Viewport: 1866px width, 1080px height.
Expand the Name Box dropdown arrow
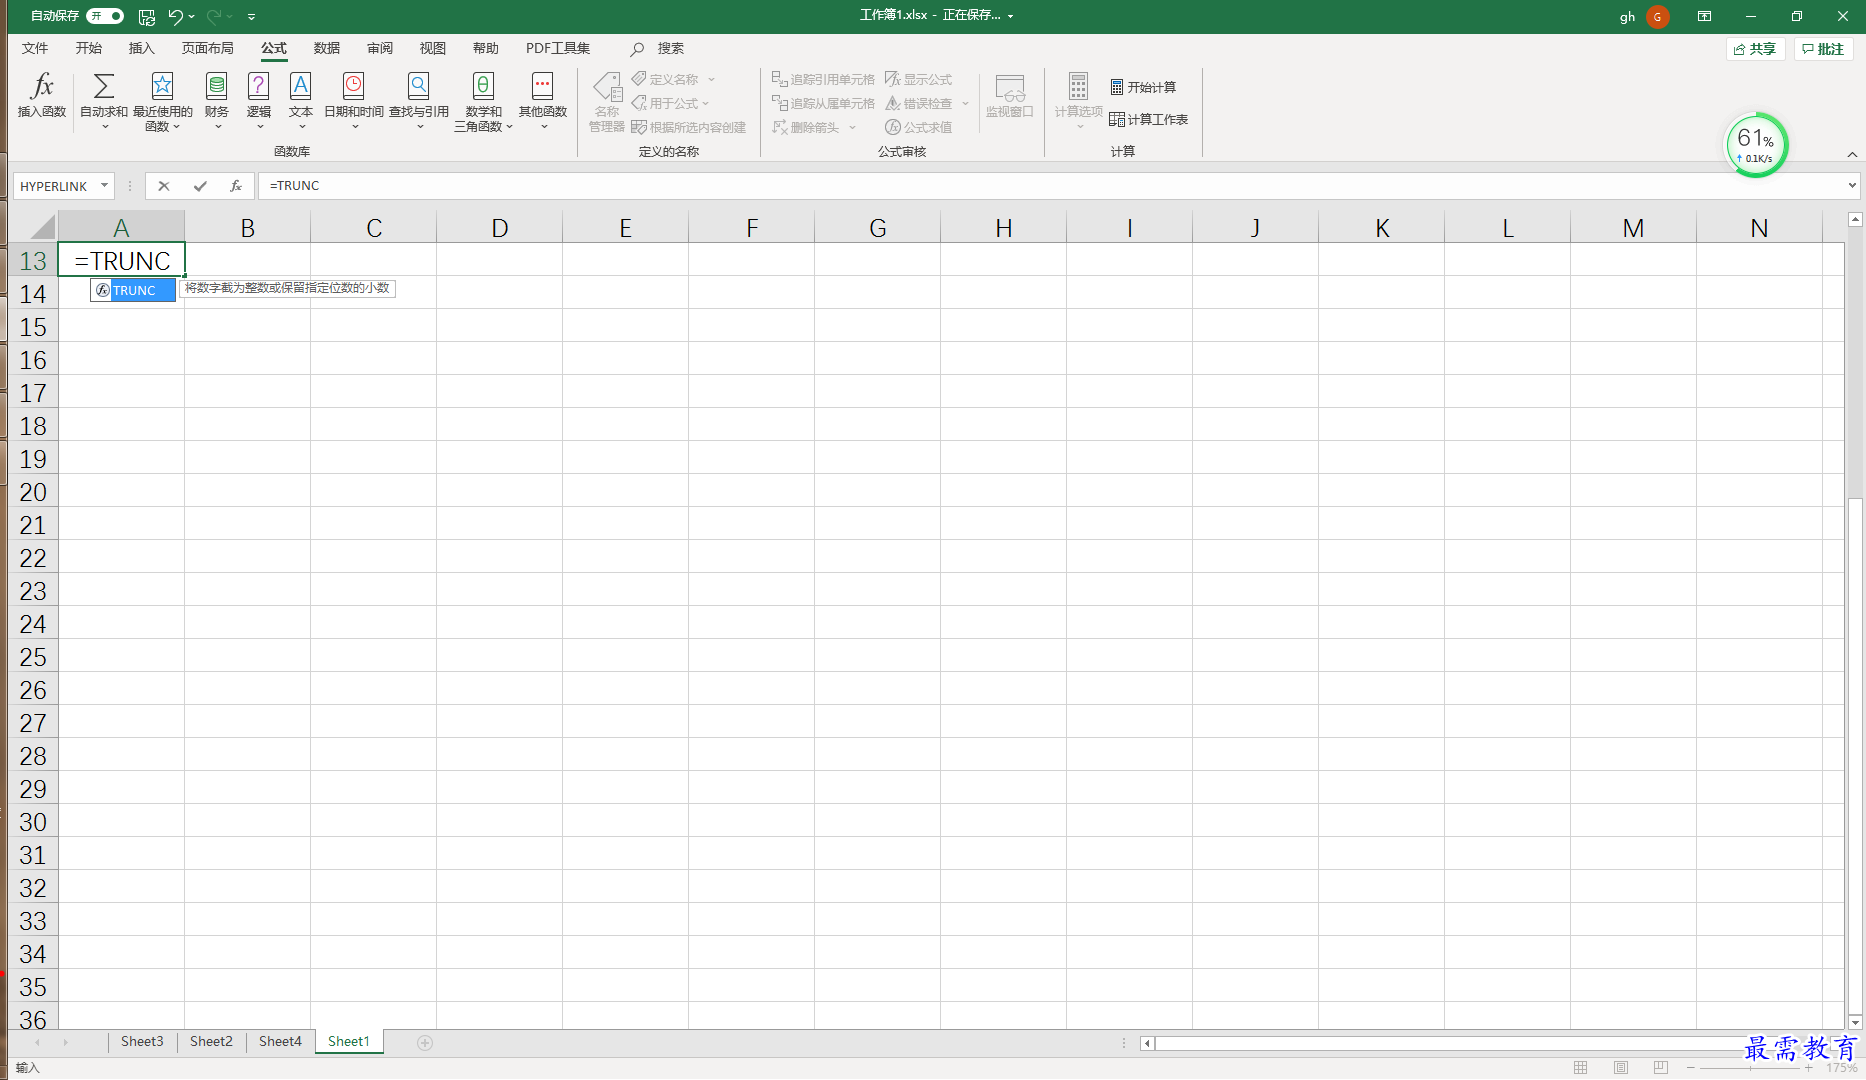click(x=104, y=186)
